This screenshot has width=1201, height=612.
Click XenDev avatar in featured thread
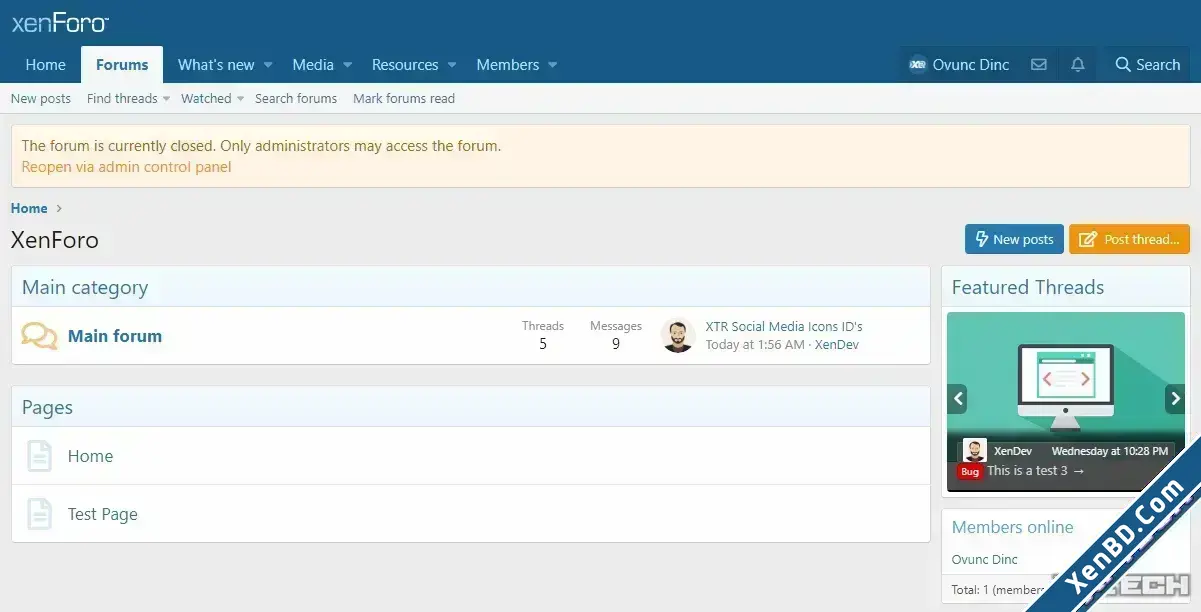(x=974, y=451)
